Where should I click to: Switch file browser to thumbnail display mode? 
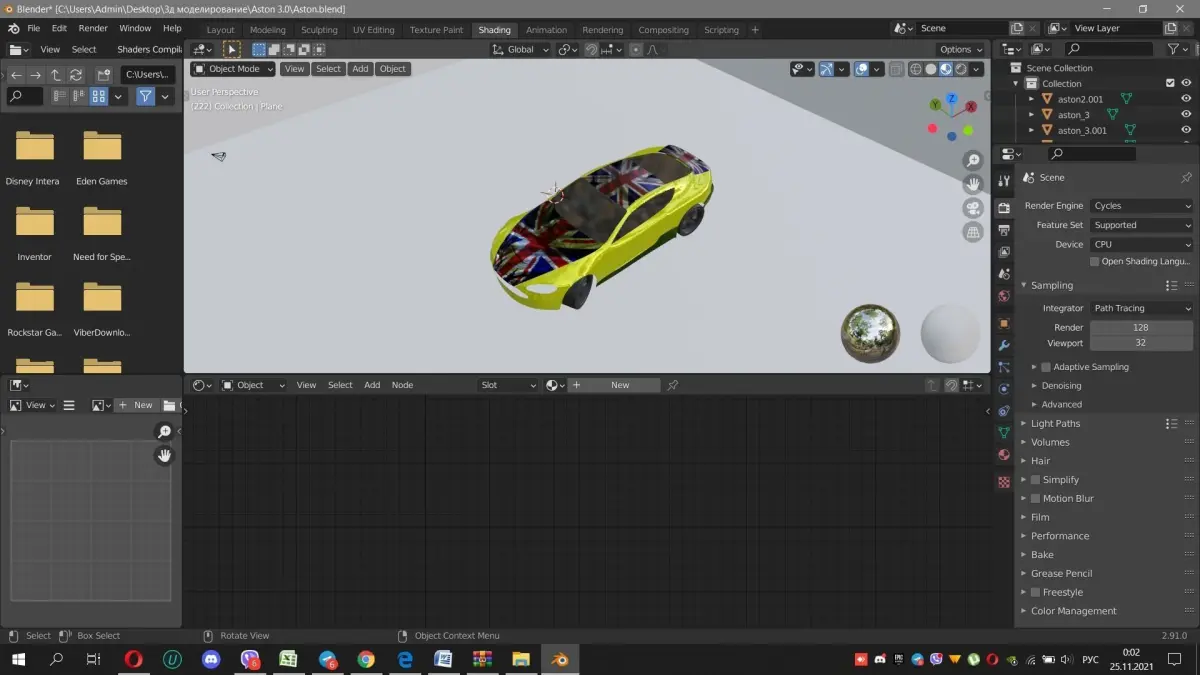coord(99,96)
